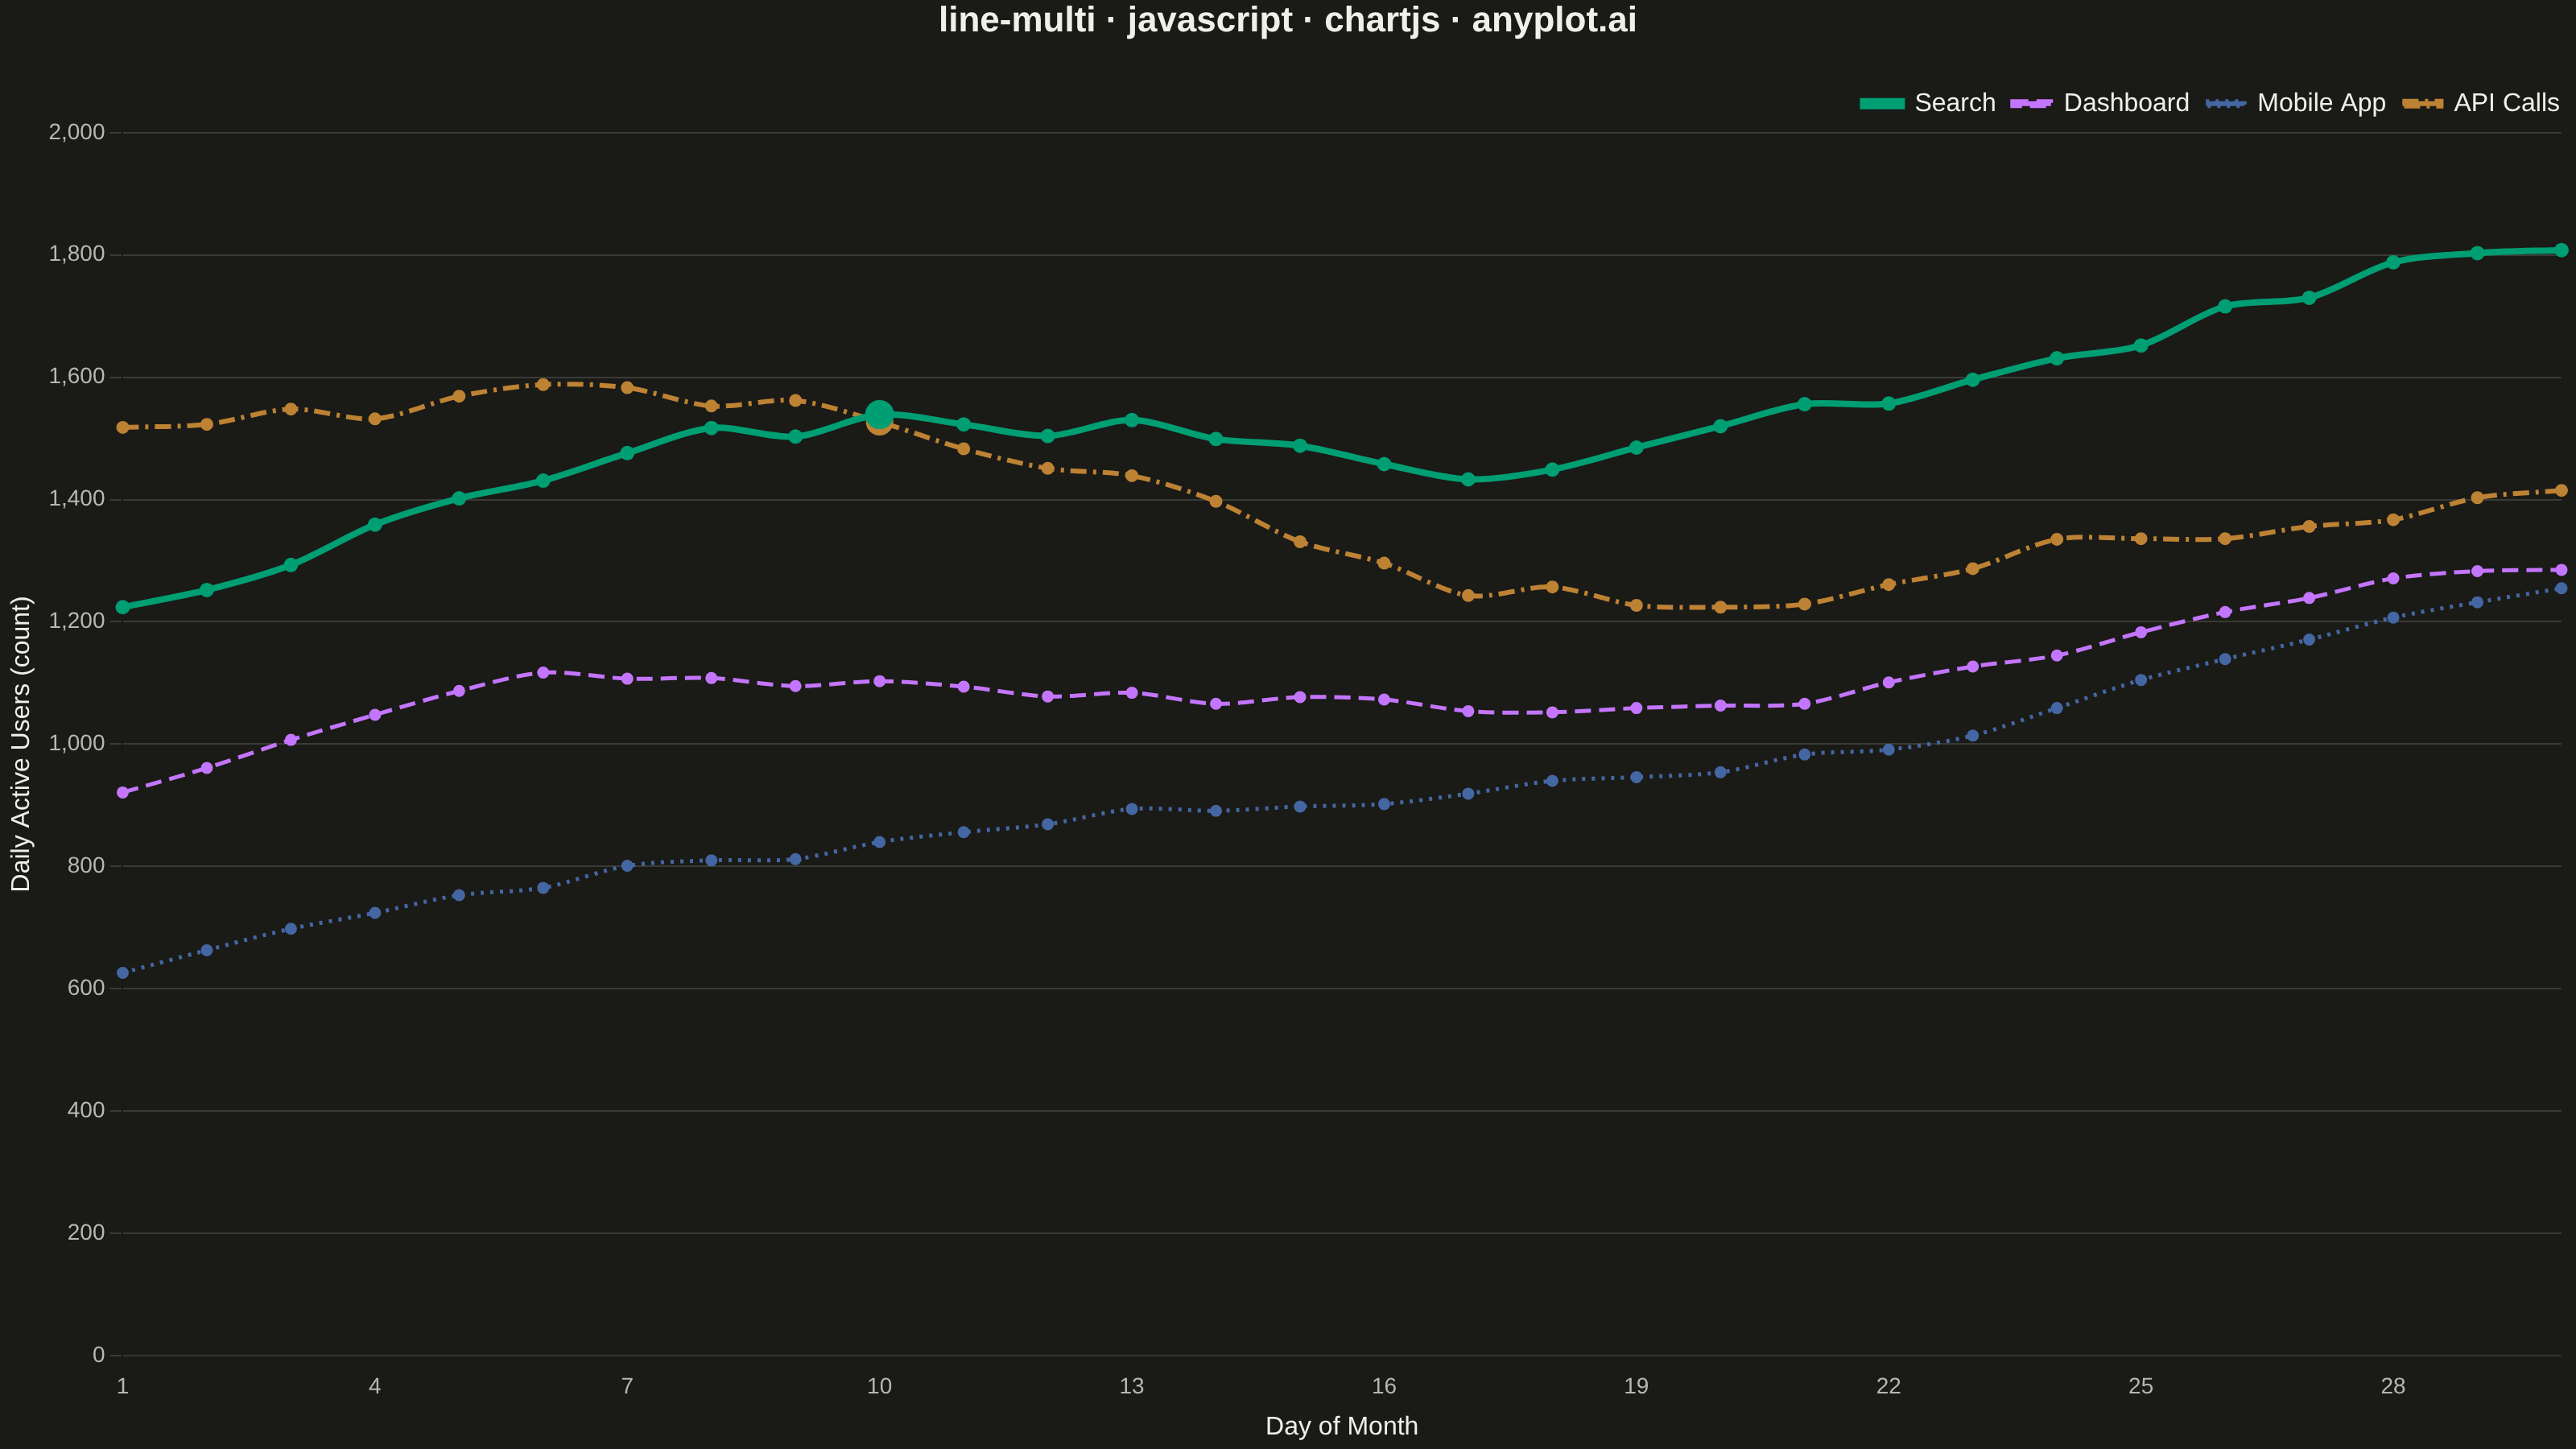Viewport: 2576px width, 1449px height.
Task: Select the enlarged Search point at day 10
Action: [879, 414]
